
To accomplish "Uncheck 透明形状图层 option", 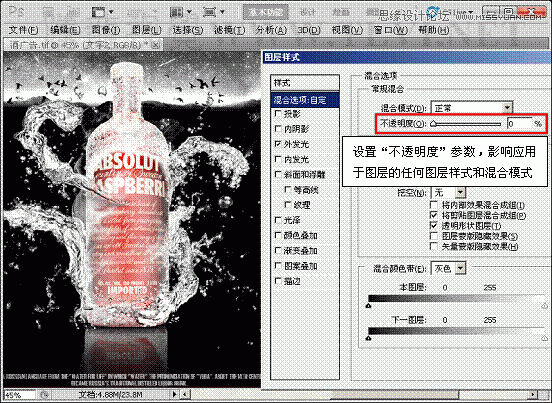I will (x=434, y=225).
